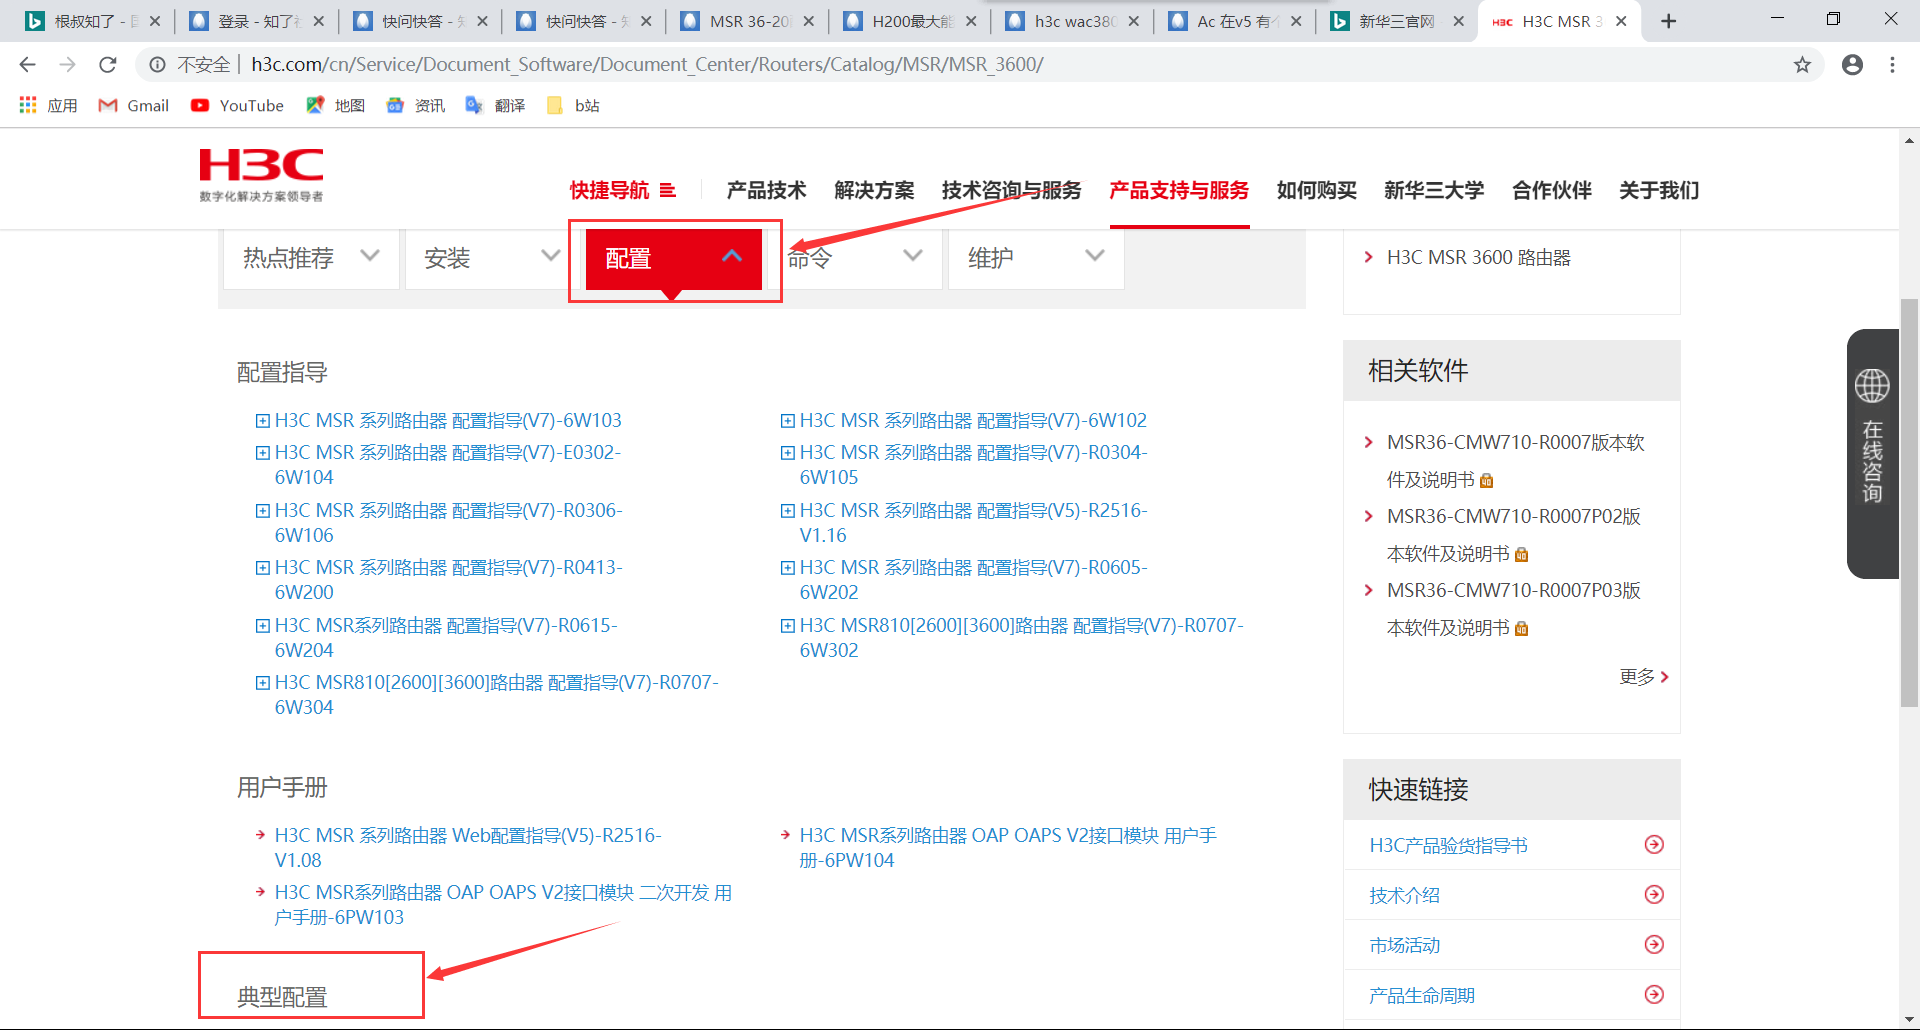Screen dimensions: 1920x1030
Task: Close the 新华三官网 browser tab
Action: click(x=1459, y=21)
